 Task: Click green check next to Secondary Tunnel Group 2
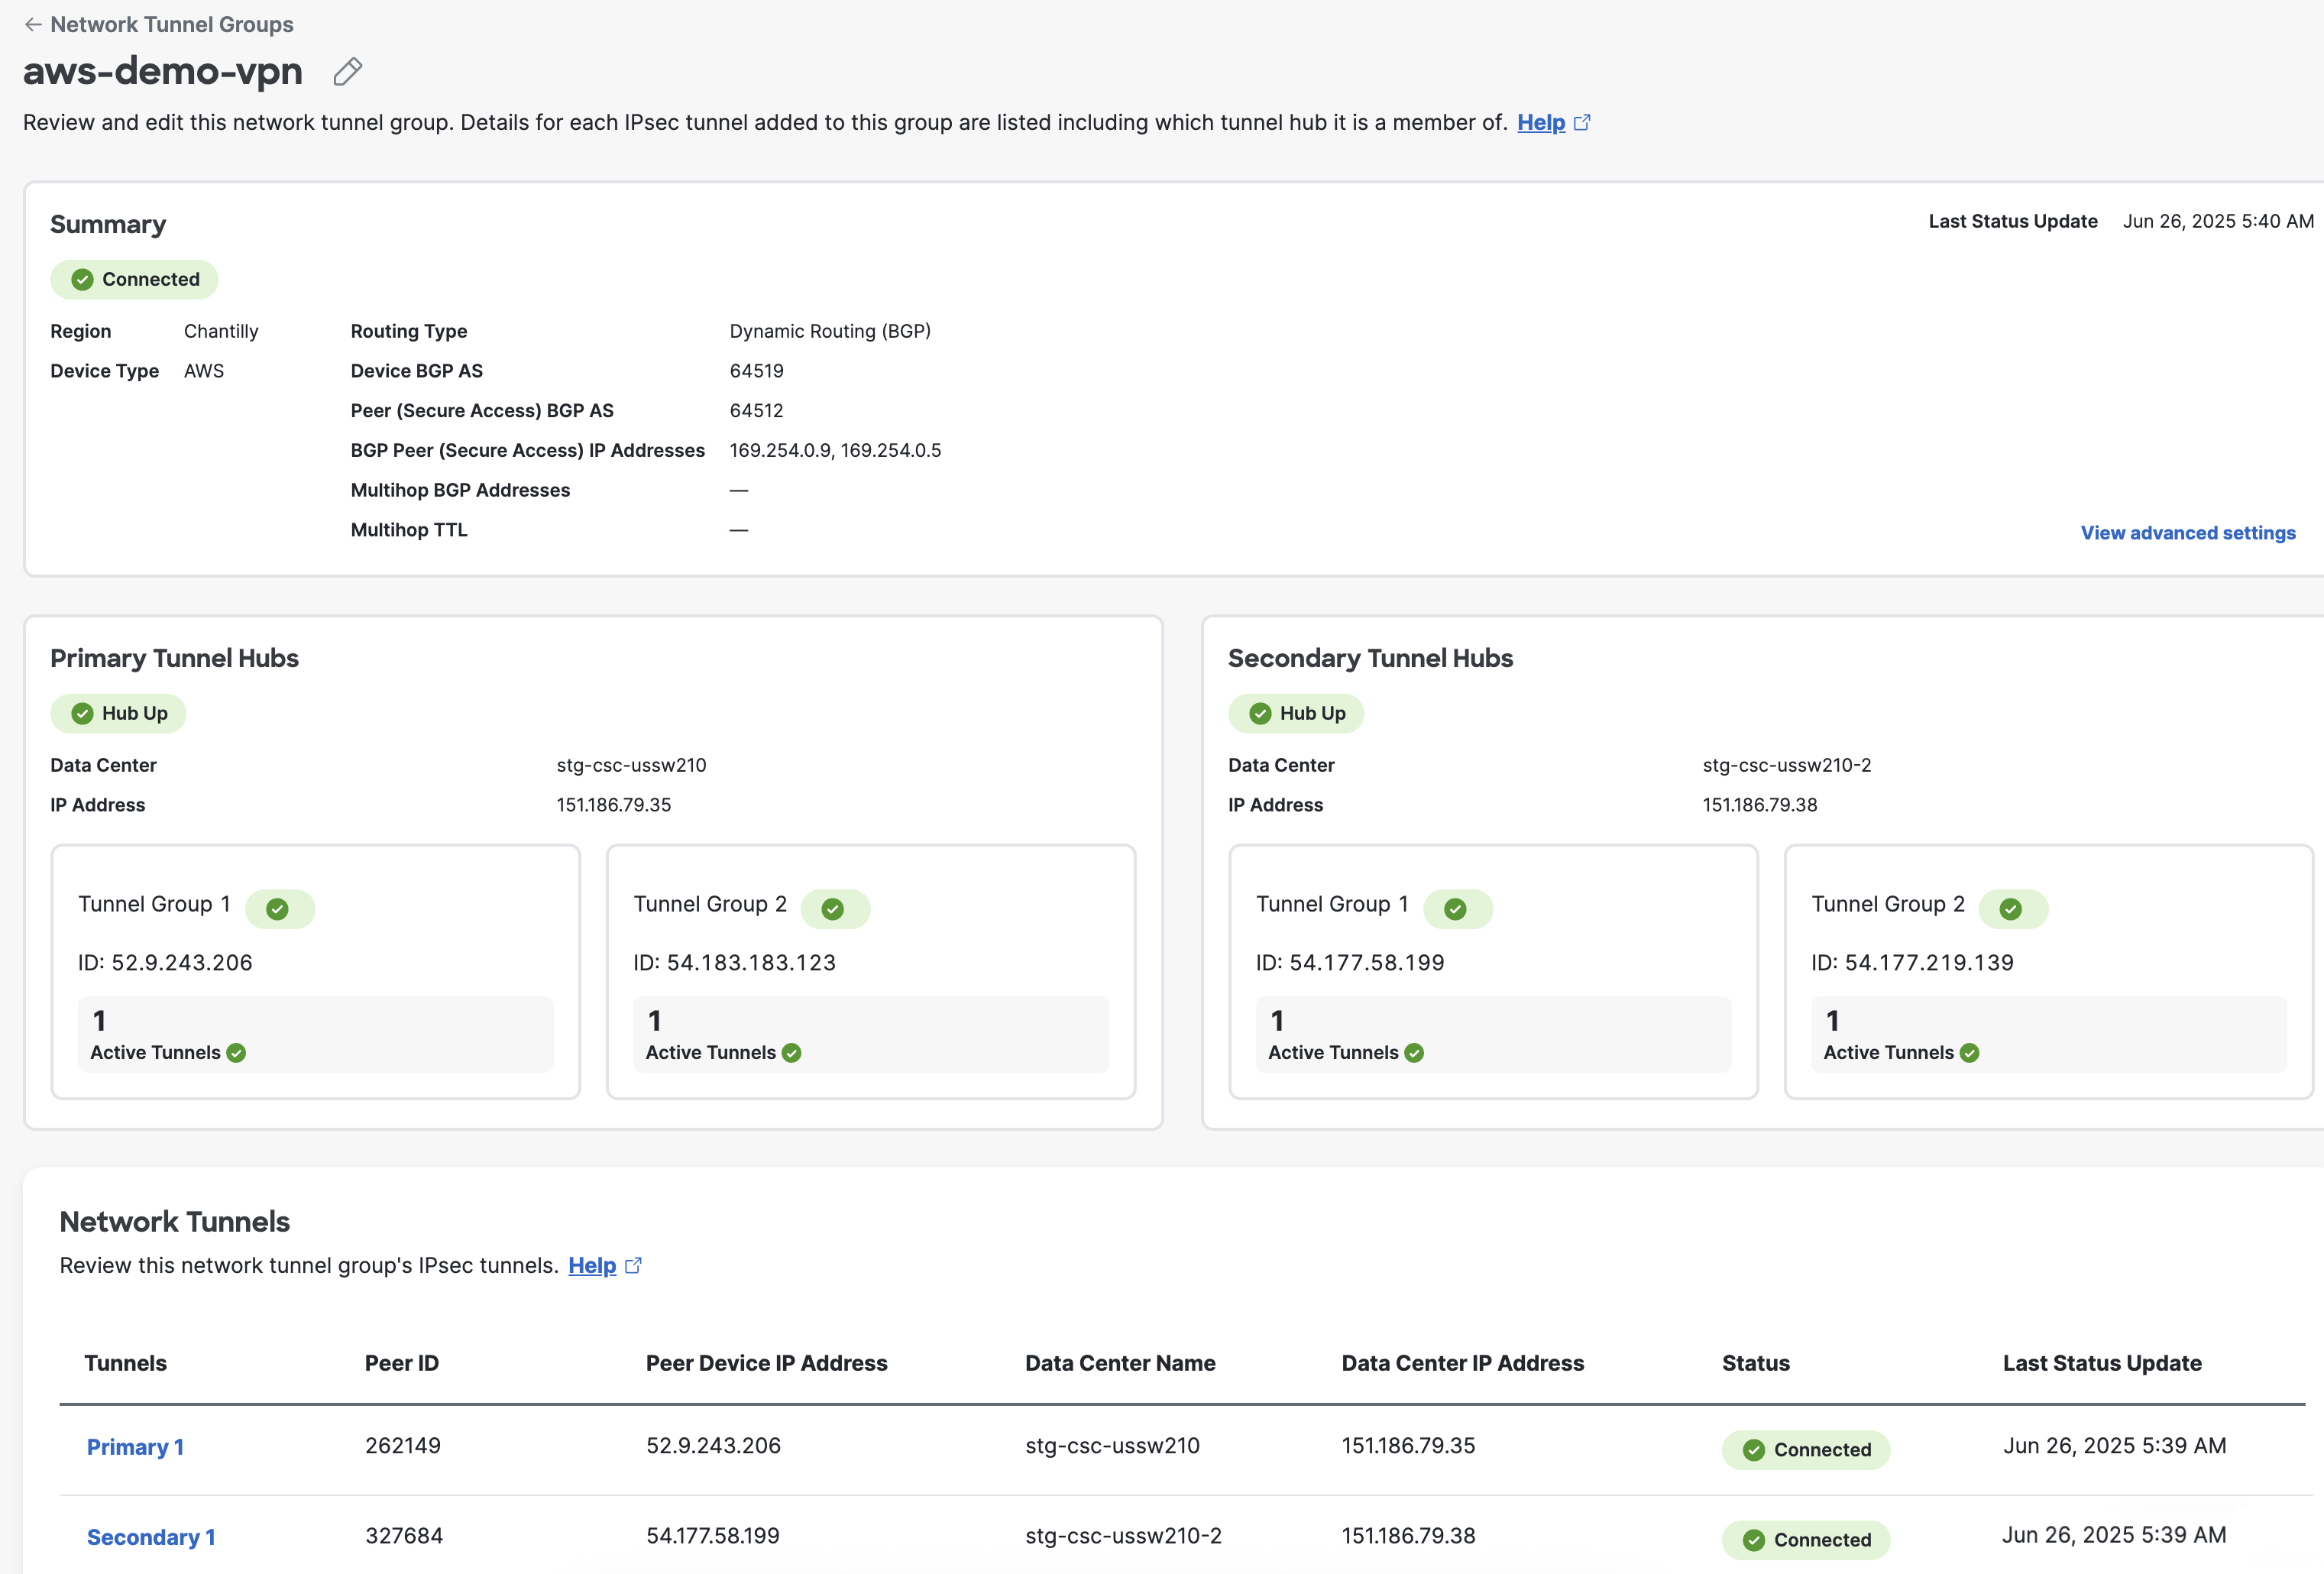click(x=2011, y=909)
